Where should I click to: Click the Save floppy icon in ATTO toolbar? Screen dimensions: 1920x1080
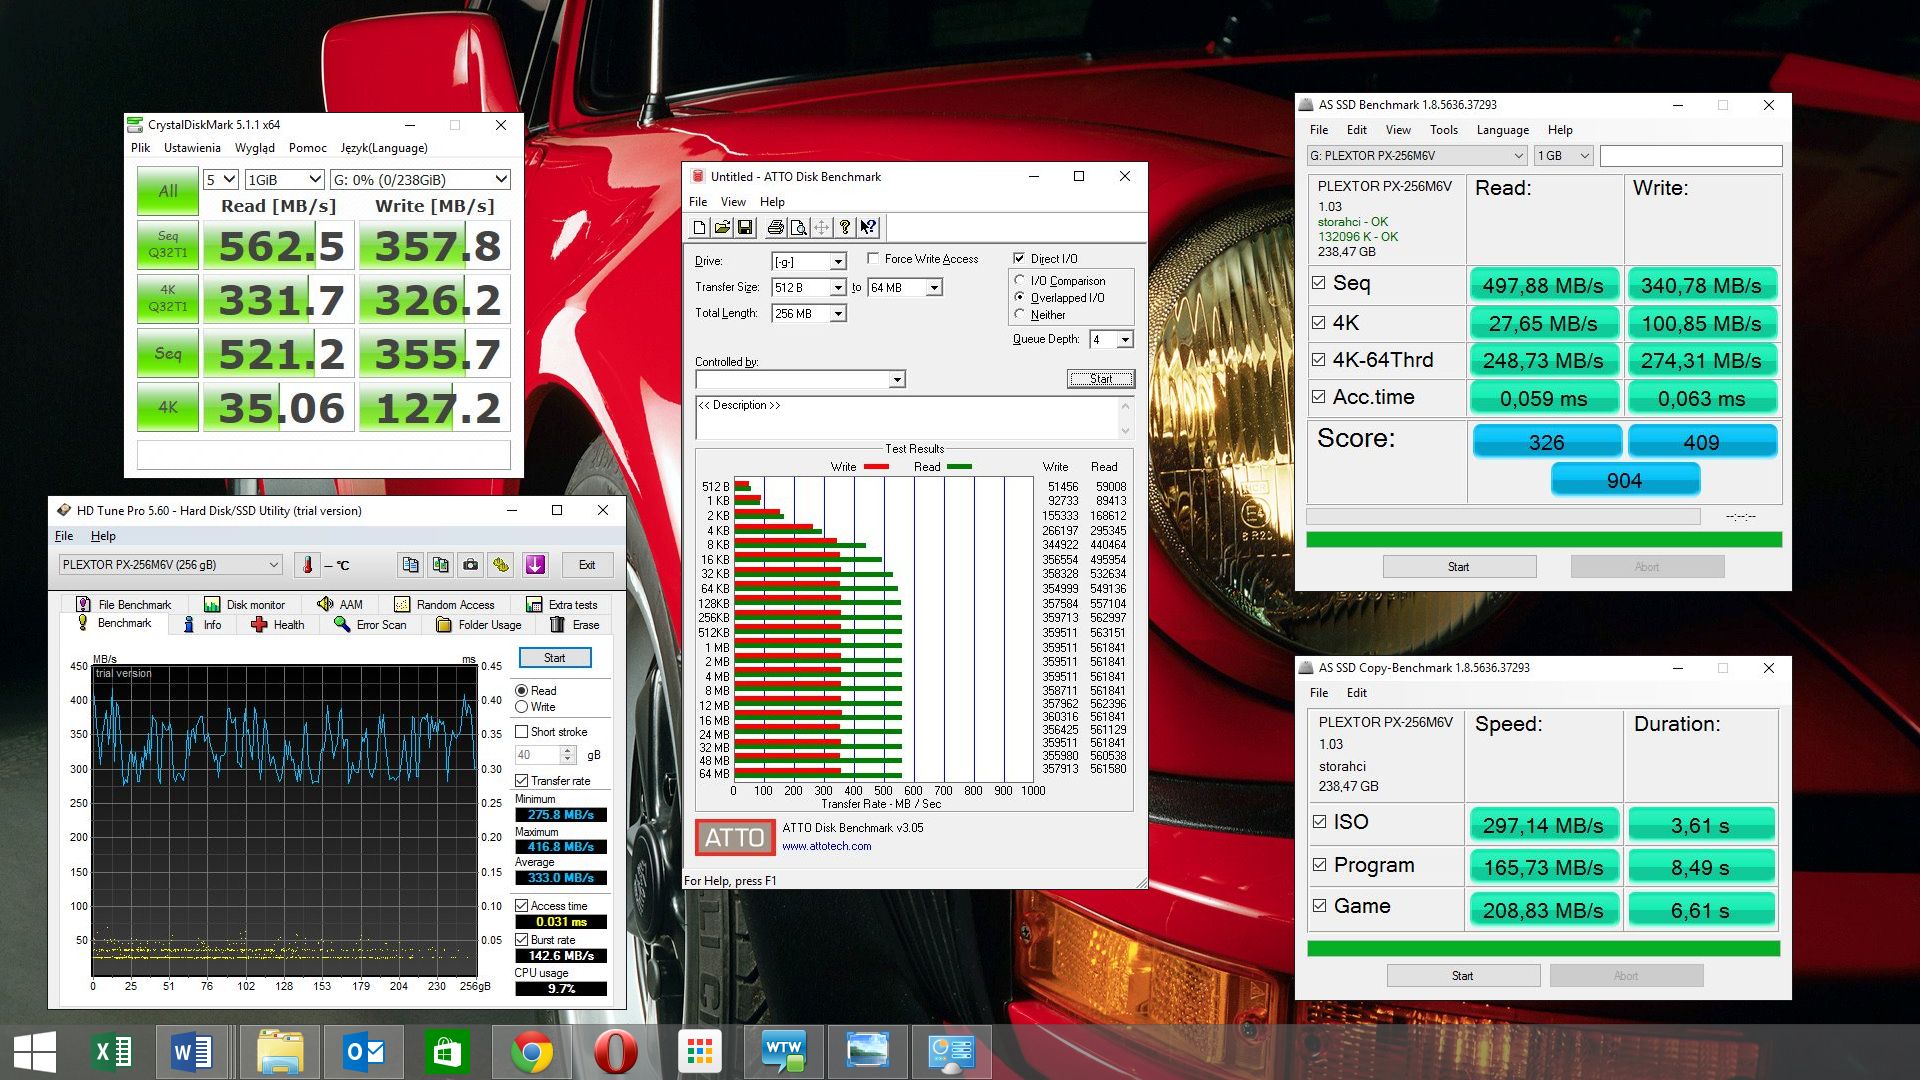pos(745,228)
